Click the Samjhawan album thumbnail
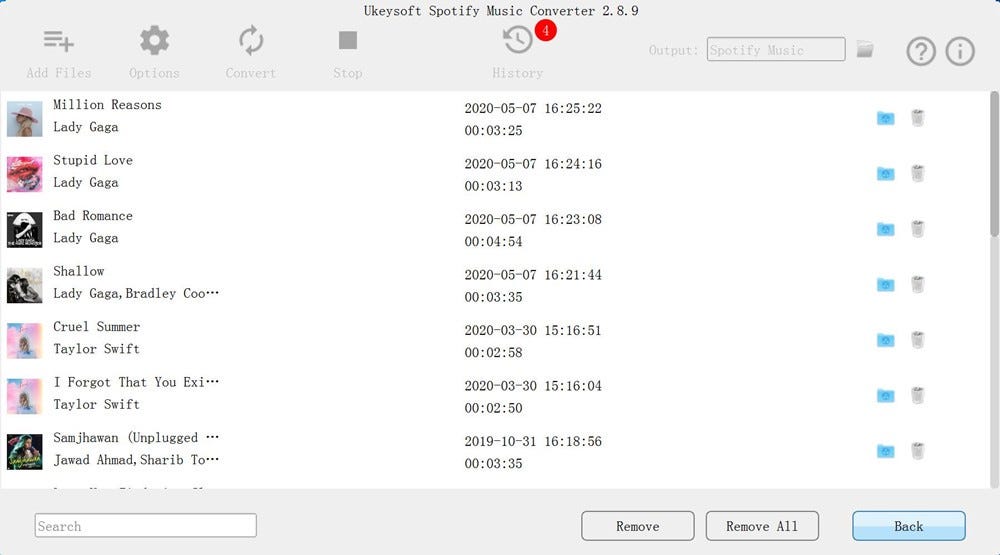The image size is (1000, 555). [24, 452]
